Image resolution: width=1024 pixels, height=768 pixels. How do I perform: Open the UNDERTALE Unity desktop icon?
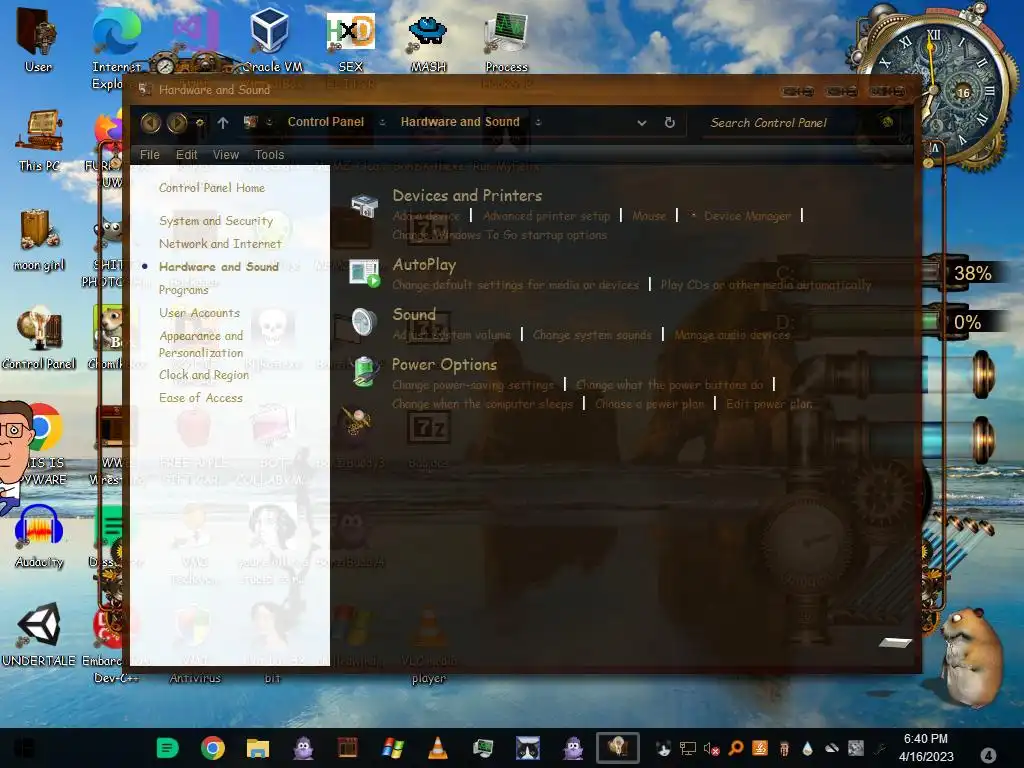point(39,635)
